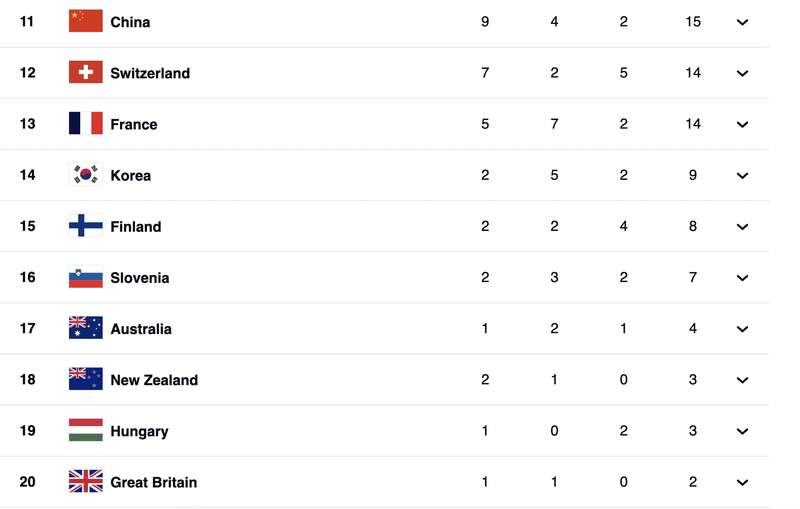800x509 pixels.
Task: Click the Finland flag icon
Action: [86, 226]
